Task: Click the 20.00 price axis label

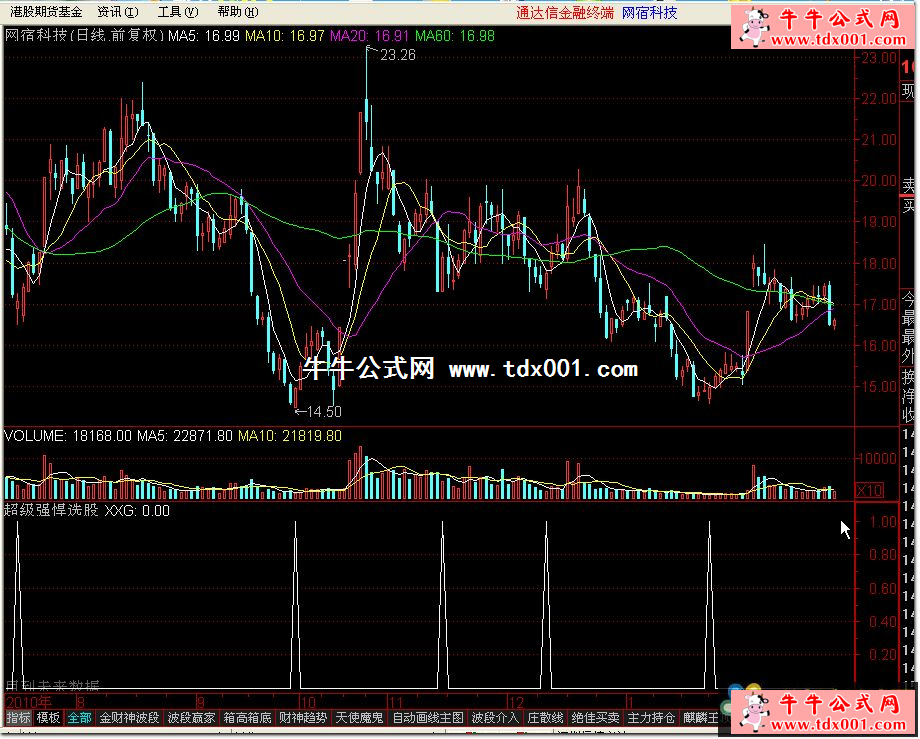Action: tap(879, 181)
